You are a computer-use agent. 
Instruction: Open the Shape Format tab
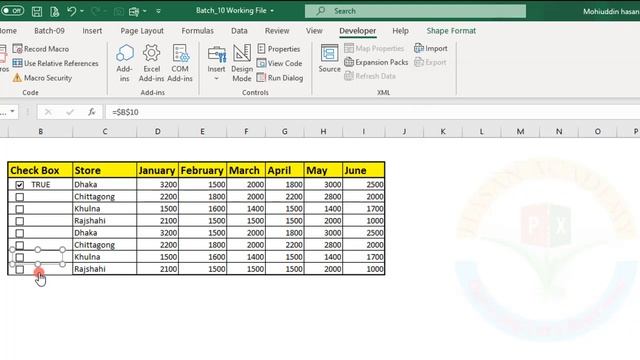[x=451, y=31]
